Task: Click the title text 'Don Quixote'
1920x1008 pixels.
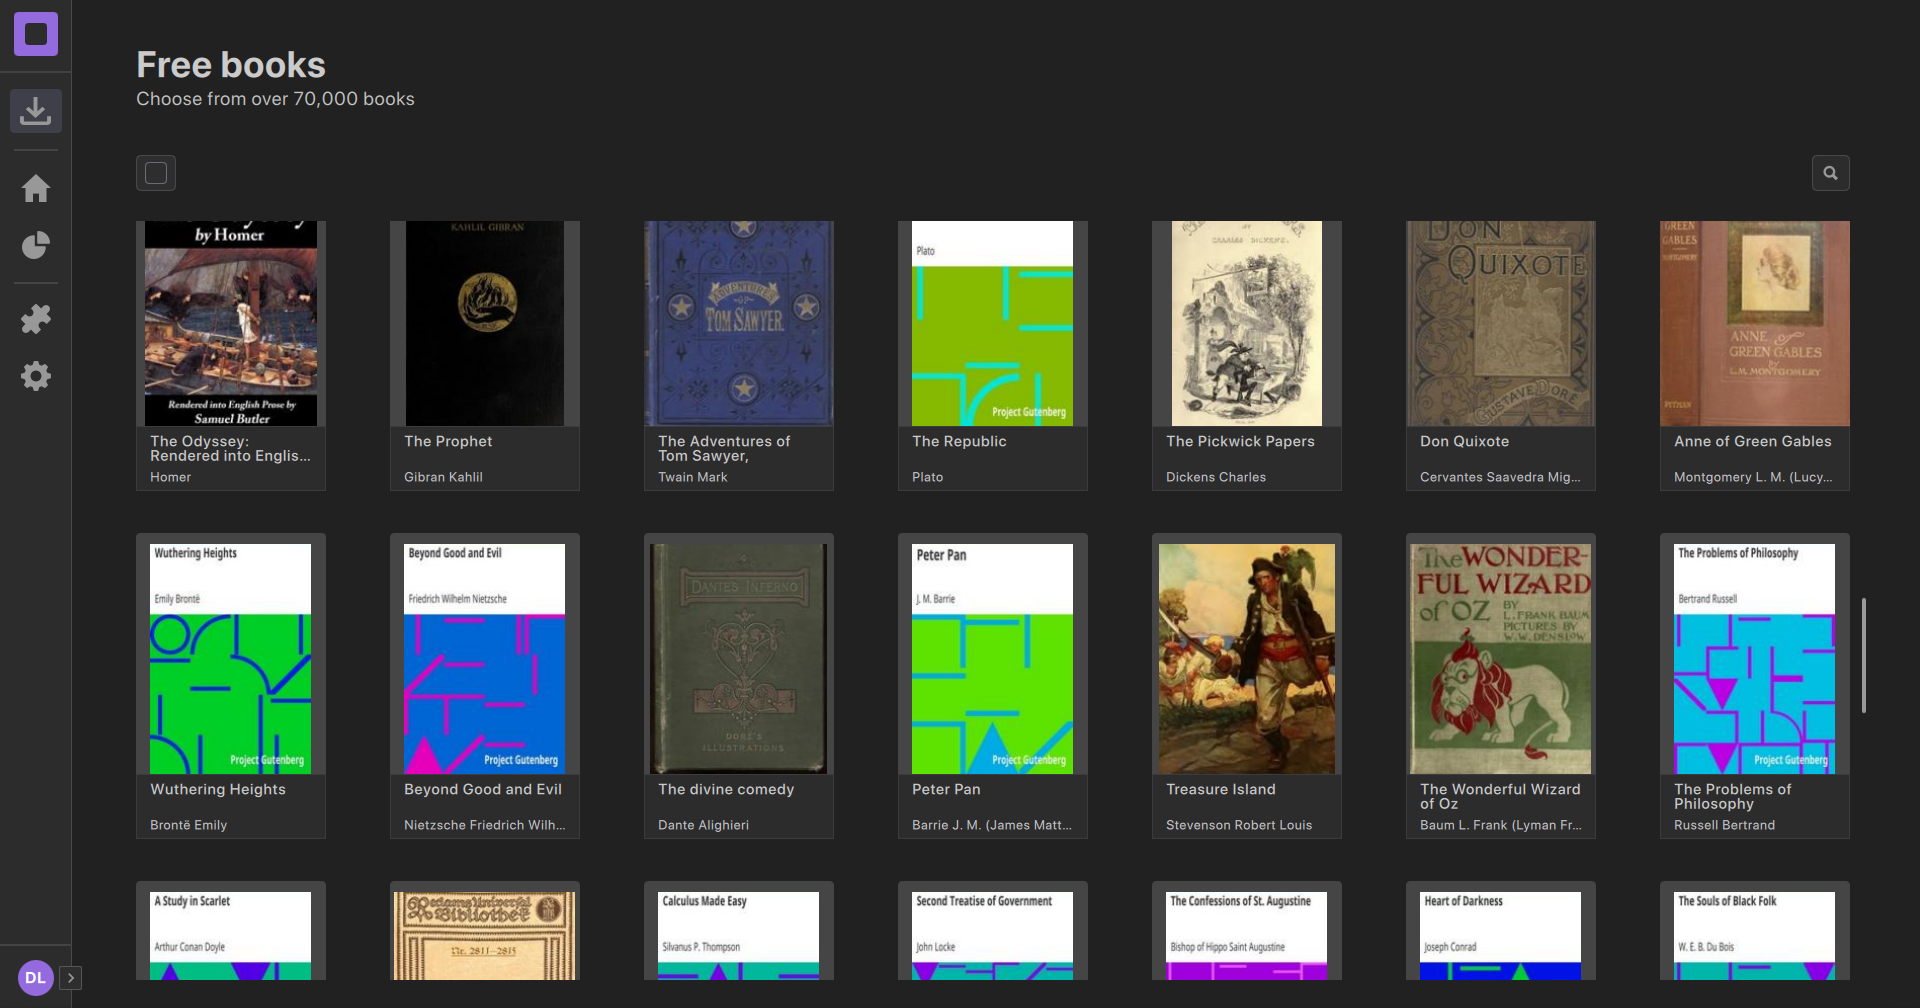Action: 1465,441
